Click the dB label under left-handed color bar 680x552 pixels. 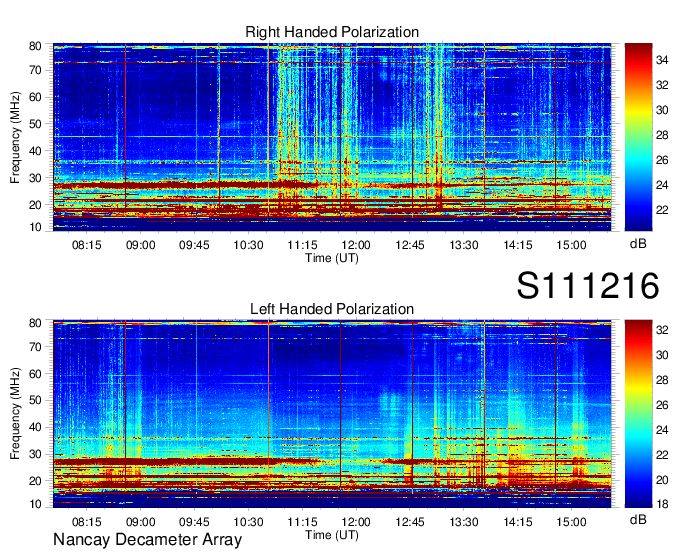(x=638, y=519)
